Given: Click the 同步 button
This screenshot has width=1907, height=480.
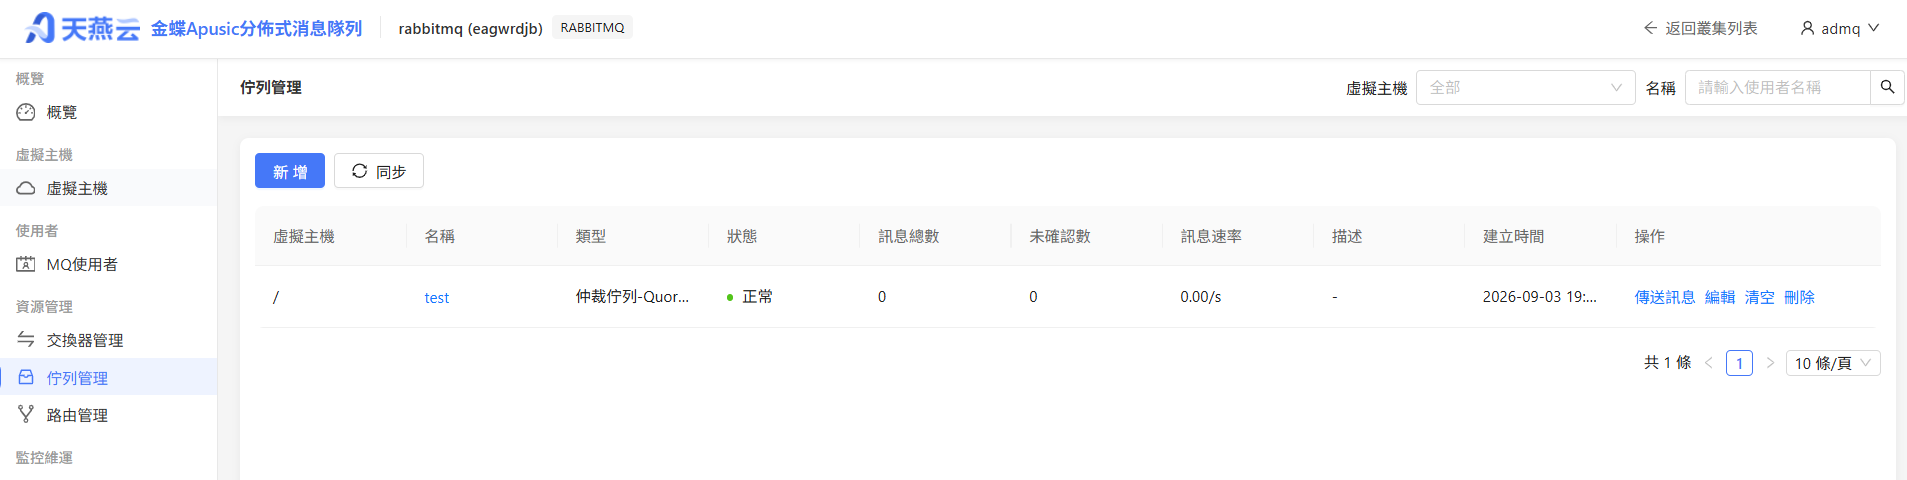Looking at the screenshot, I should click(x=379, y=171).
